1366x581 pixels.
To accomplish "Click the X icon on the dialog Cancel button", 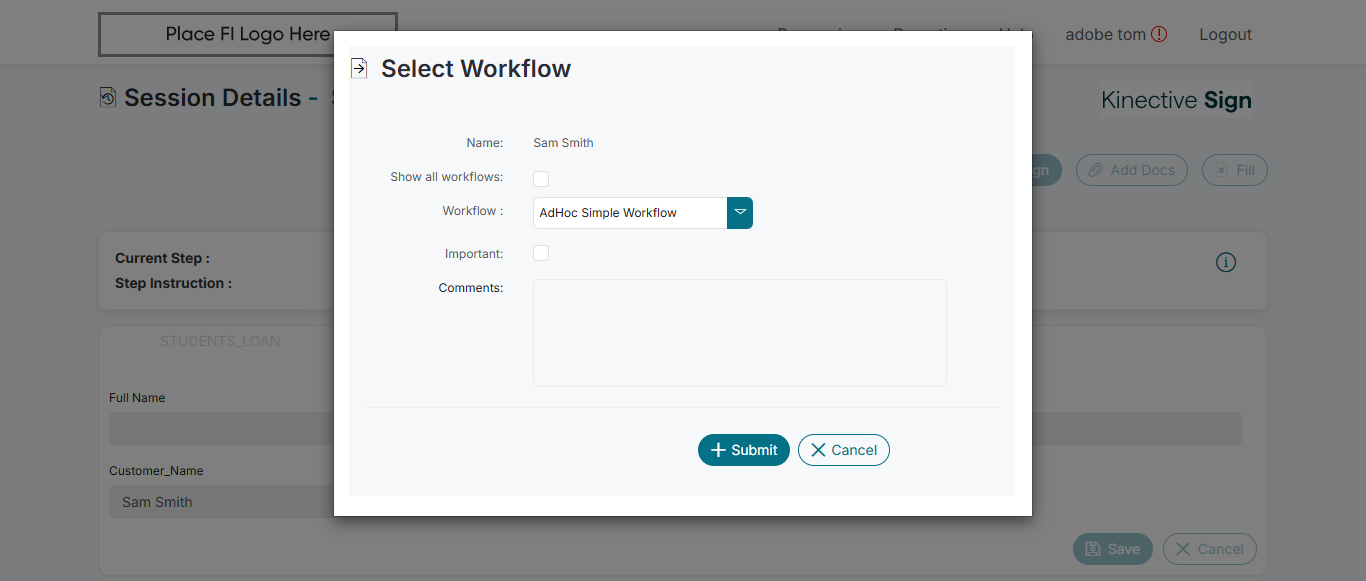I will pos(818,450).
